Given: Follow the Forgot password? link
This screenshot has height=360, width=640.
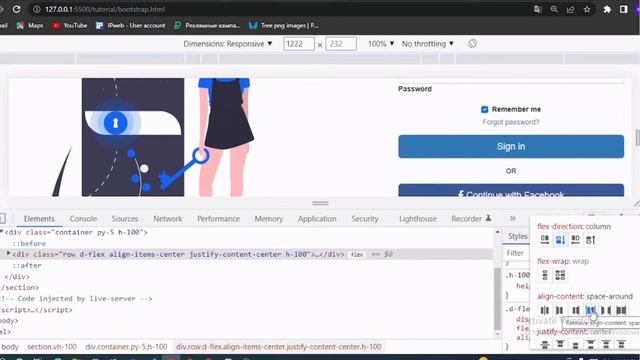Looking at the screenshot, I should [x=511, y=122].
